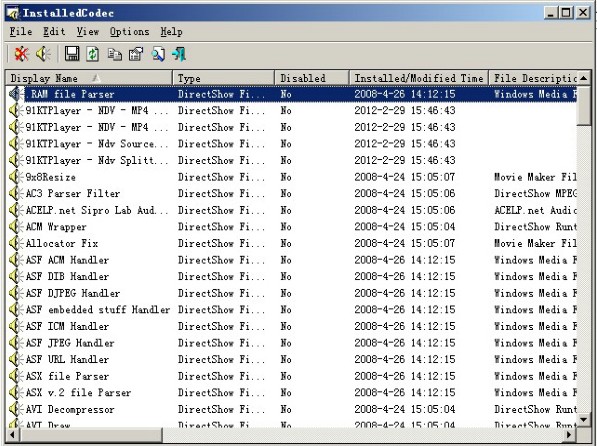Copy selected items using toolbar copy icon
This screenshot has width=597, height=446.
pos(115,54)
